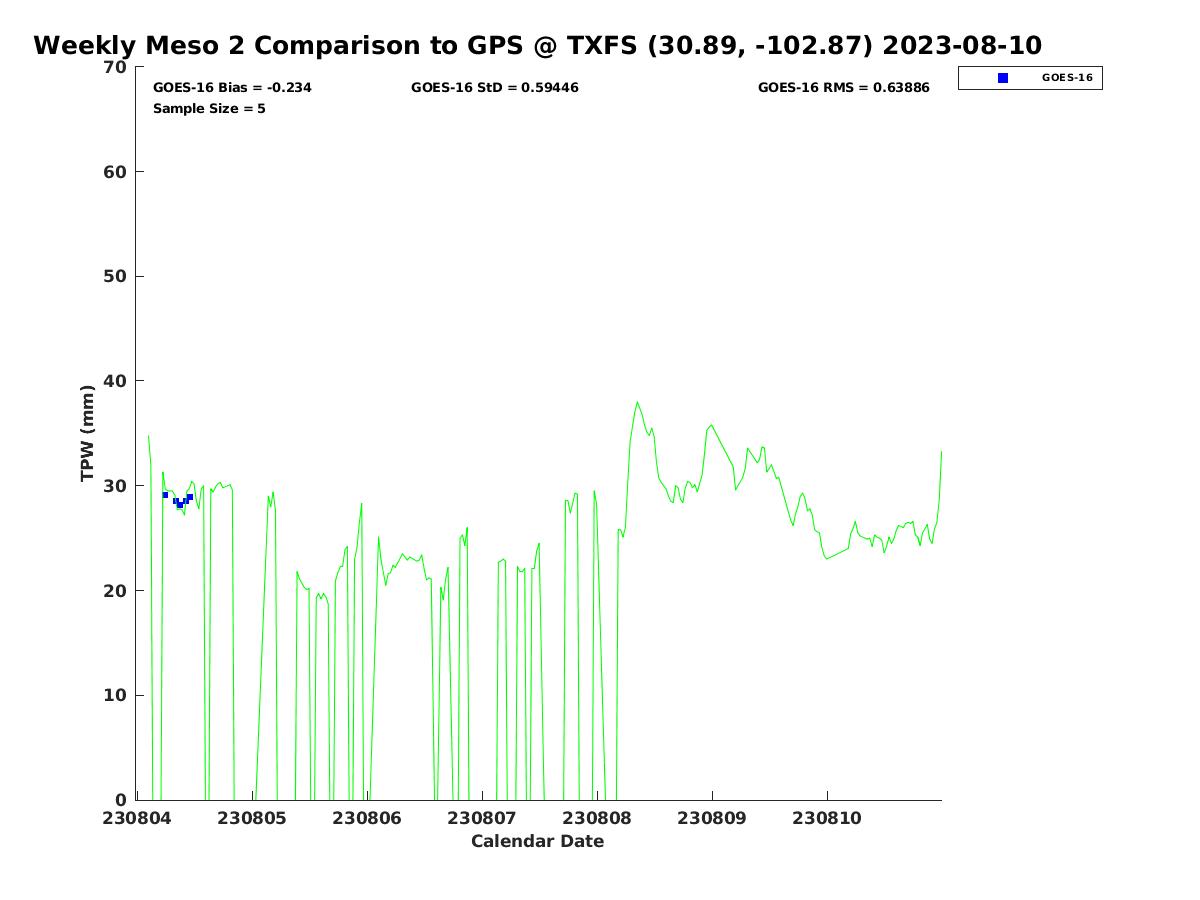Select the GOES-16 legend label text
This screenshot has width=1200, height=900.
(1066, 78)
